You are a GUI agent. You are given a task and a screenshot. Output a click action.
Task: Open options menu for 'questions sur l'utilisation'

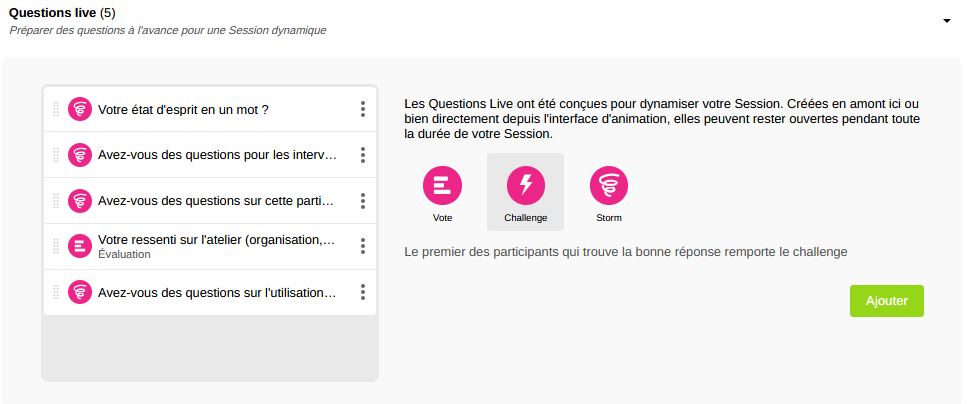[x=363, y=292]
